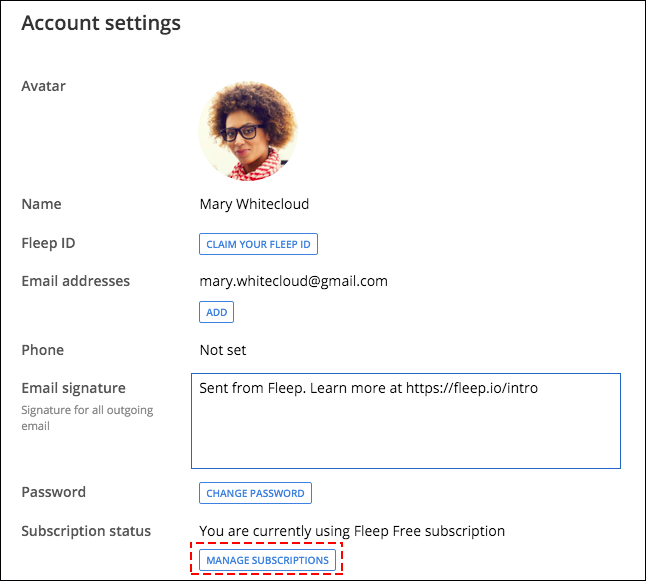
Task: Click the 'Not set' phone value
Action: coord(223,350)
